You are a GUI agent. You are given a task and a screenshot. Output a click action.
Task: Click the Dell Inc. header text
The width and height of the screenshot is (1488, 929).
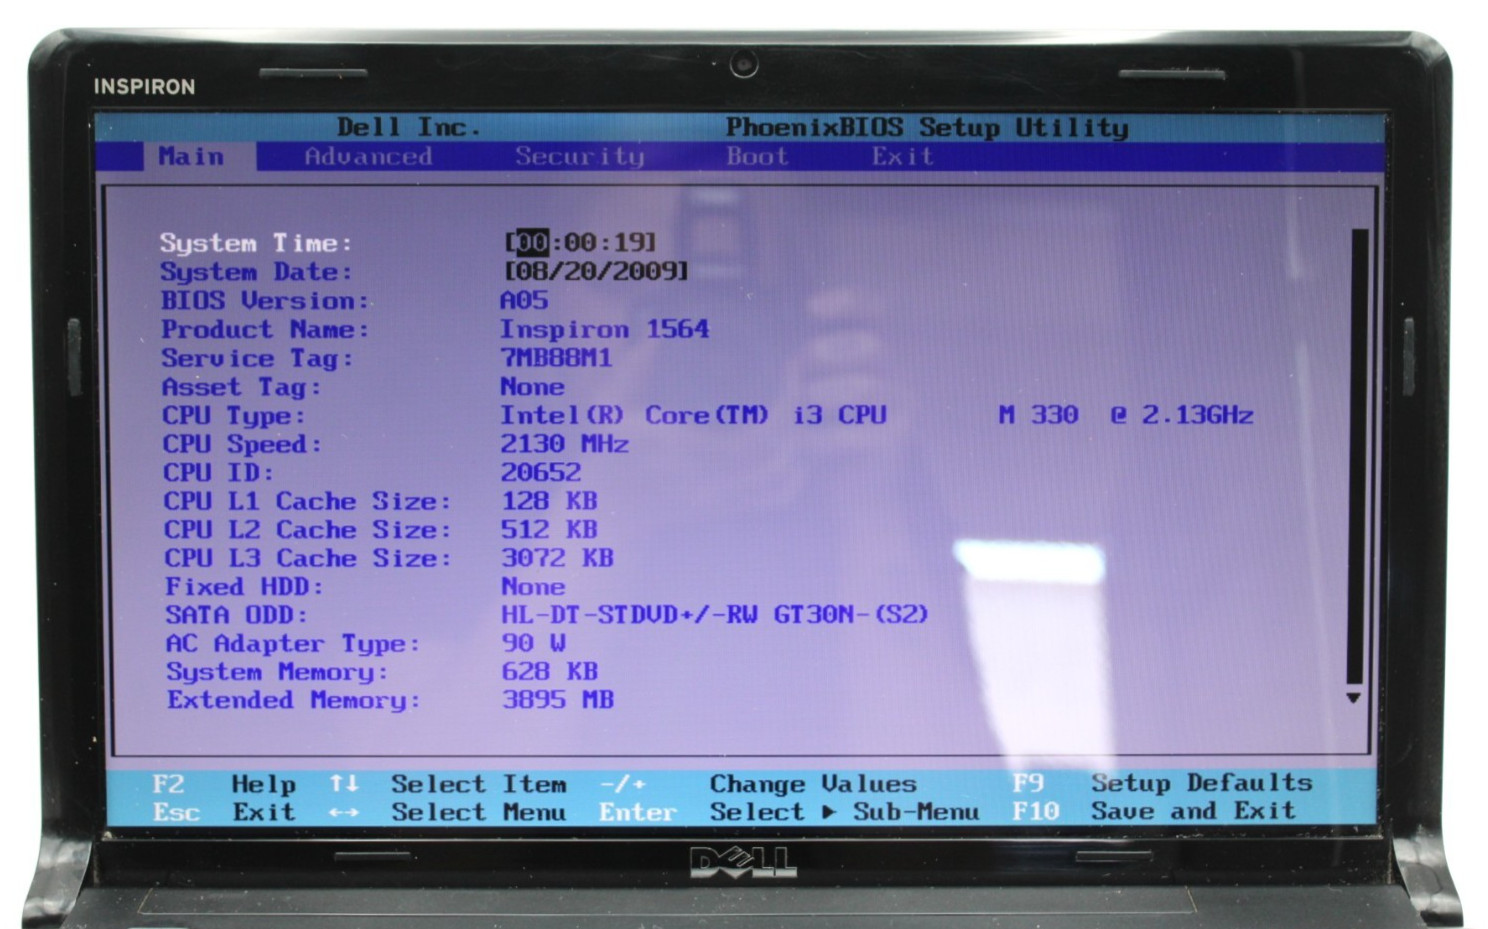[x=409, y=128]
